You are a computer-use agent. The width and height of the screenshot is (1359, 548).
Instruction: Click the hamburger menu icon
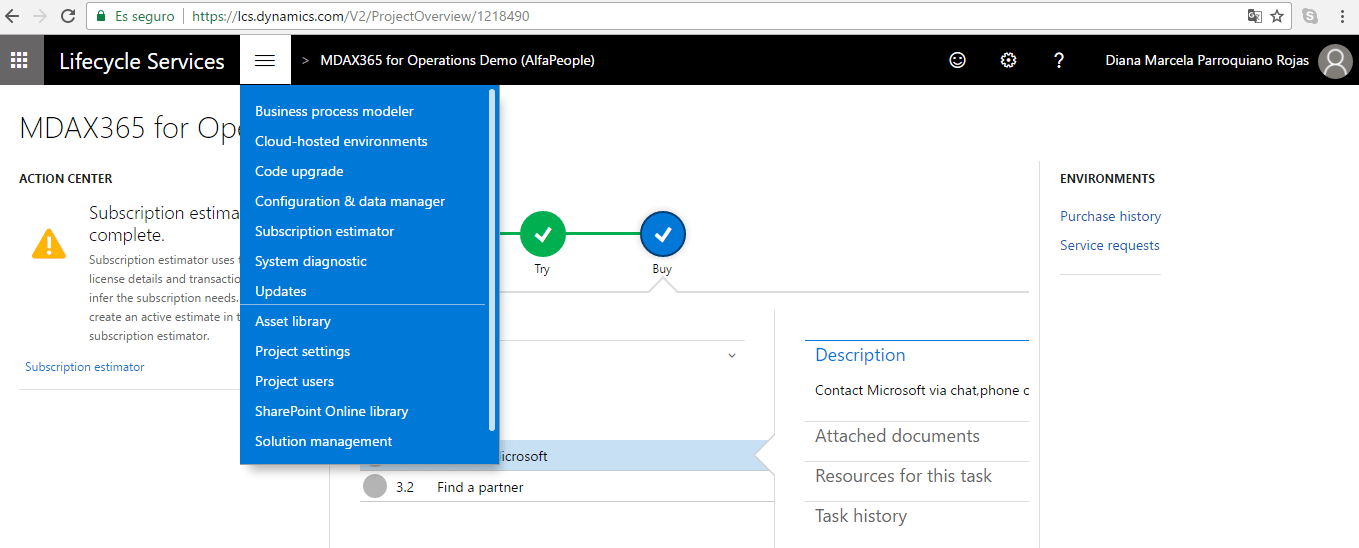pyautogui.click(x=265, y=61)
